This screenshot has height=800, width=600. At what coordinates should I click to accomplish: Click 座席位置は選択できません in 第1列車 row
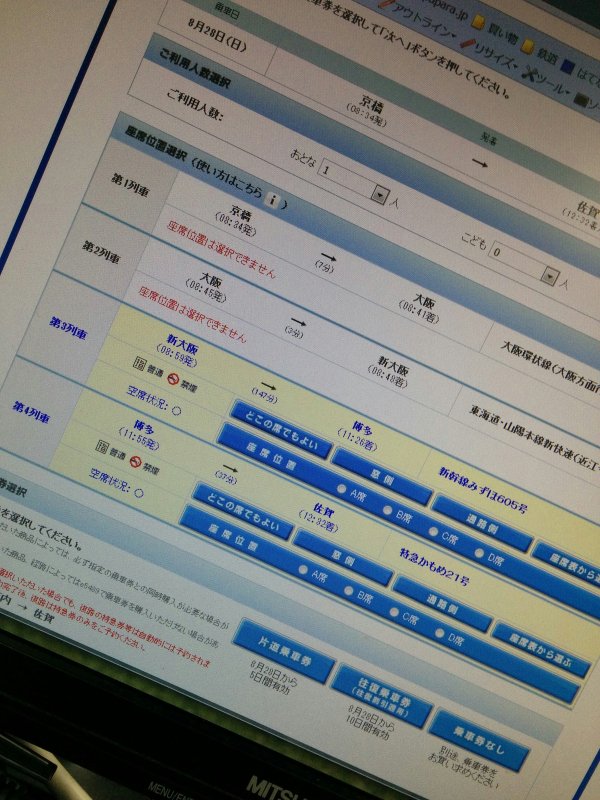[221, 250]
